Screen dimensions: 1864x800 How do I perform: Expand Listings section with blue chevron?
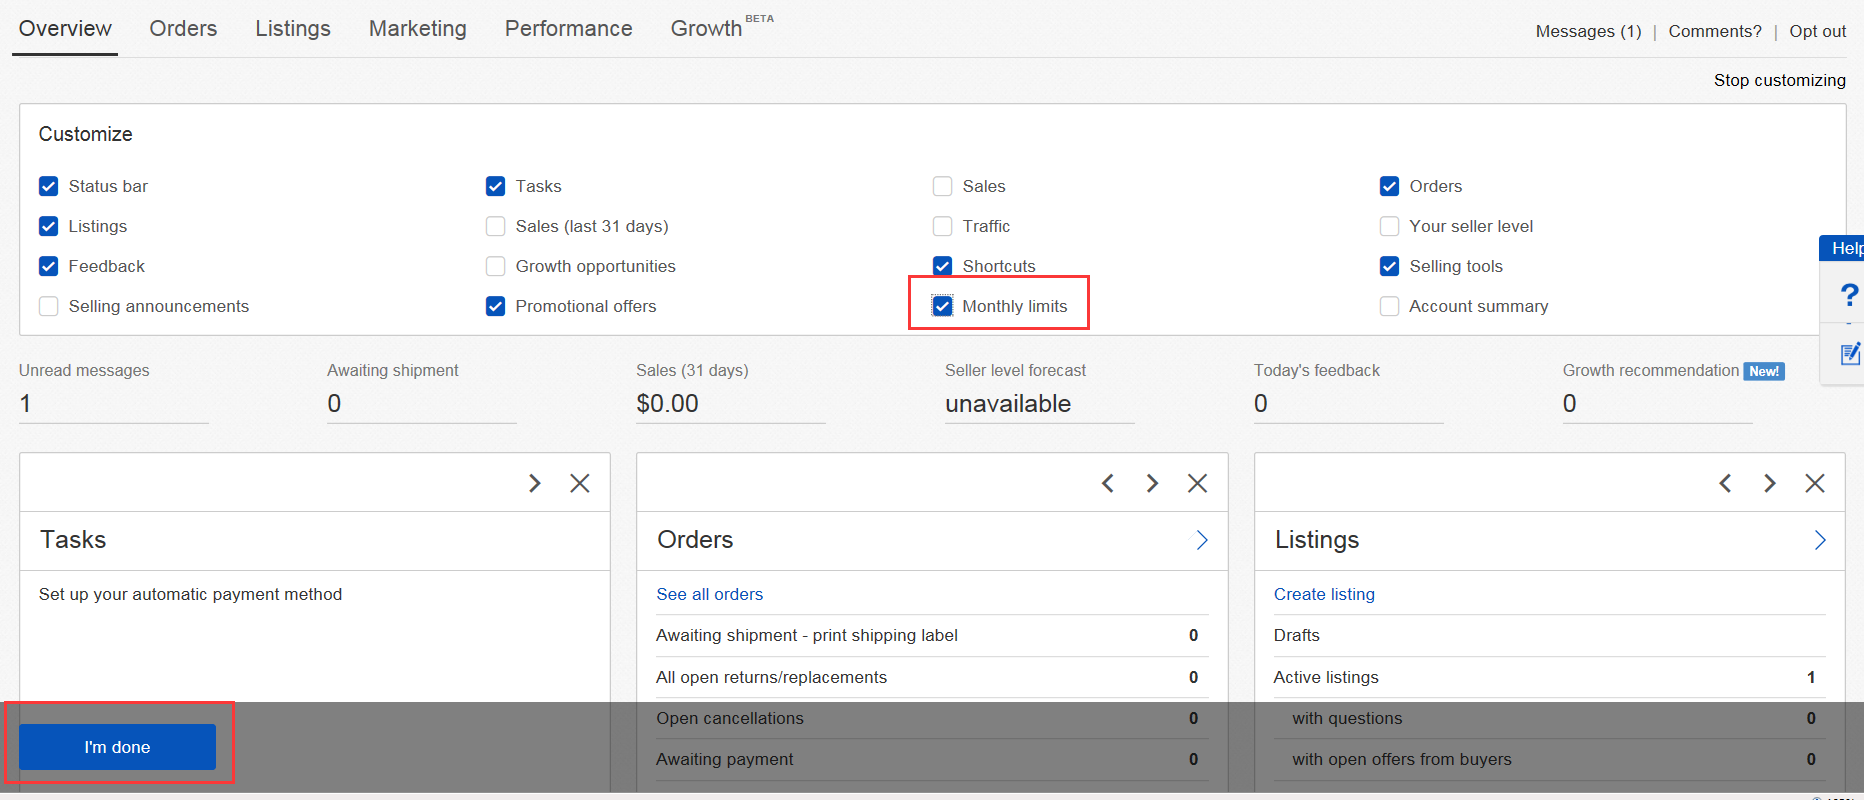pyautogui.click(x=1819, y=540)
